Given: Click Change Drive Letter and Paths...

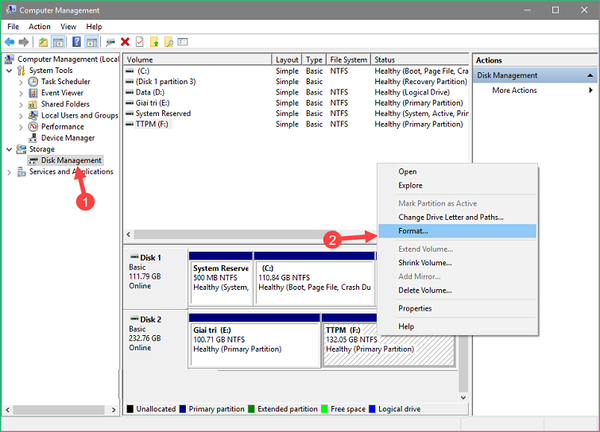Looking at the screenshot, I should pyautogui.click(x=450, y=217).
